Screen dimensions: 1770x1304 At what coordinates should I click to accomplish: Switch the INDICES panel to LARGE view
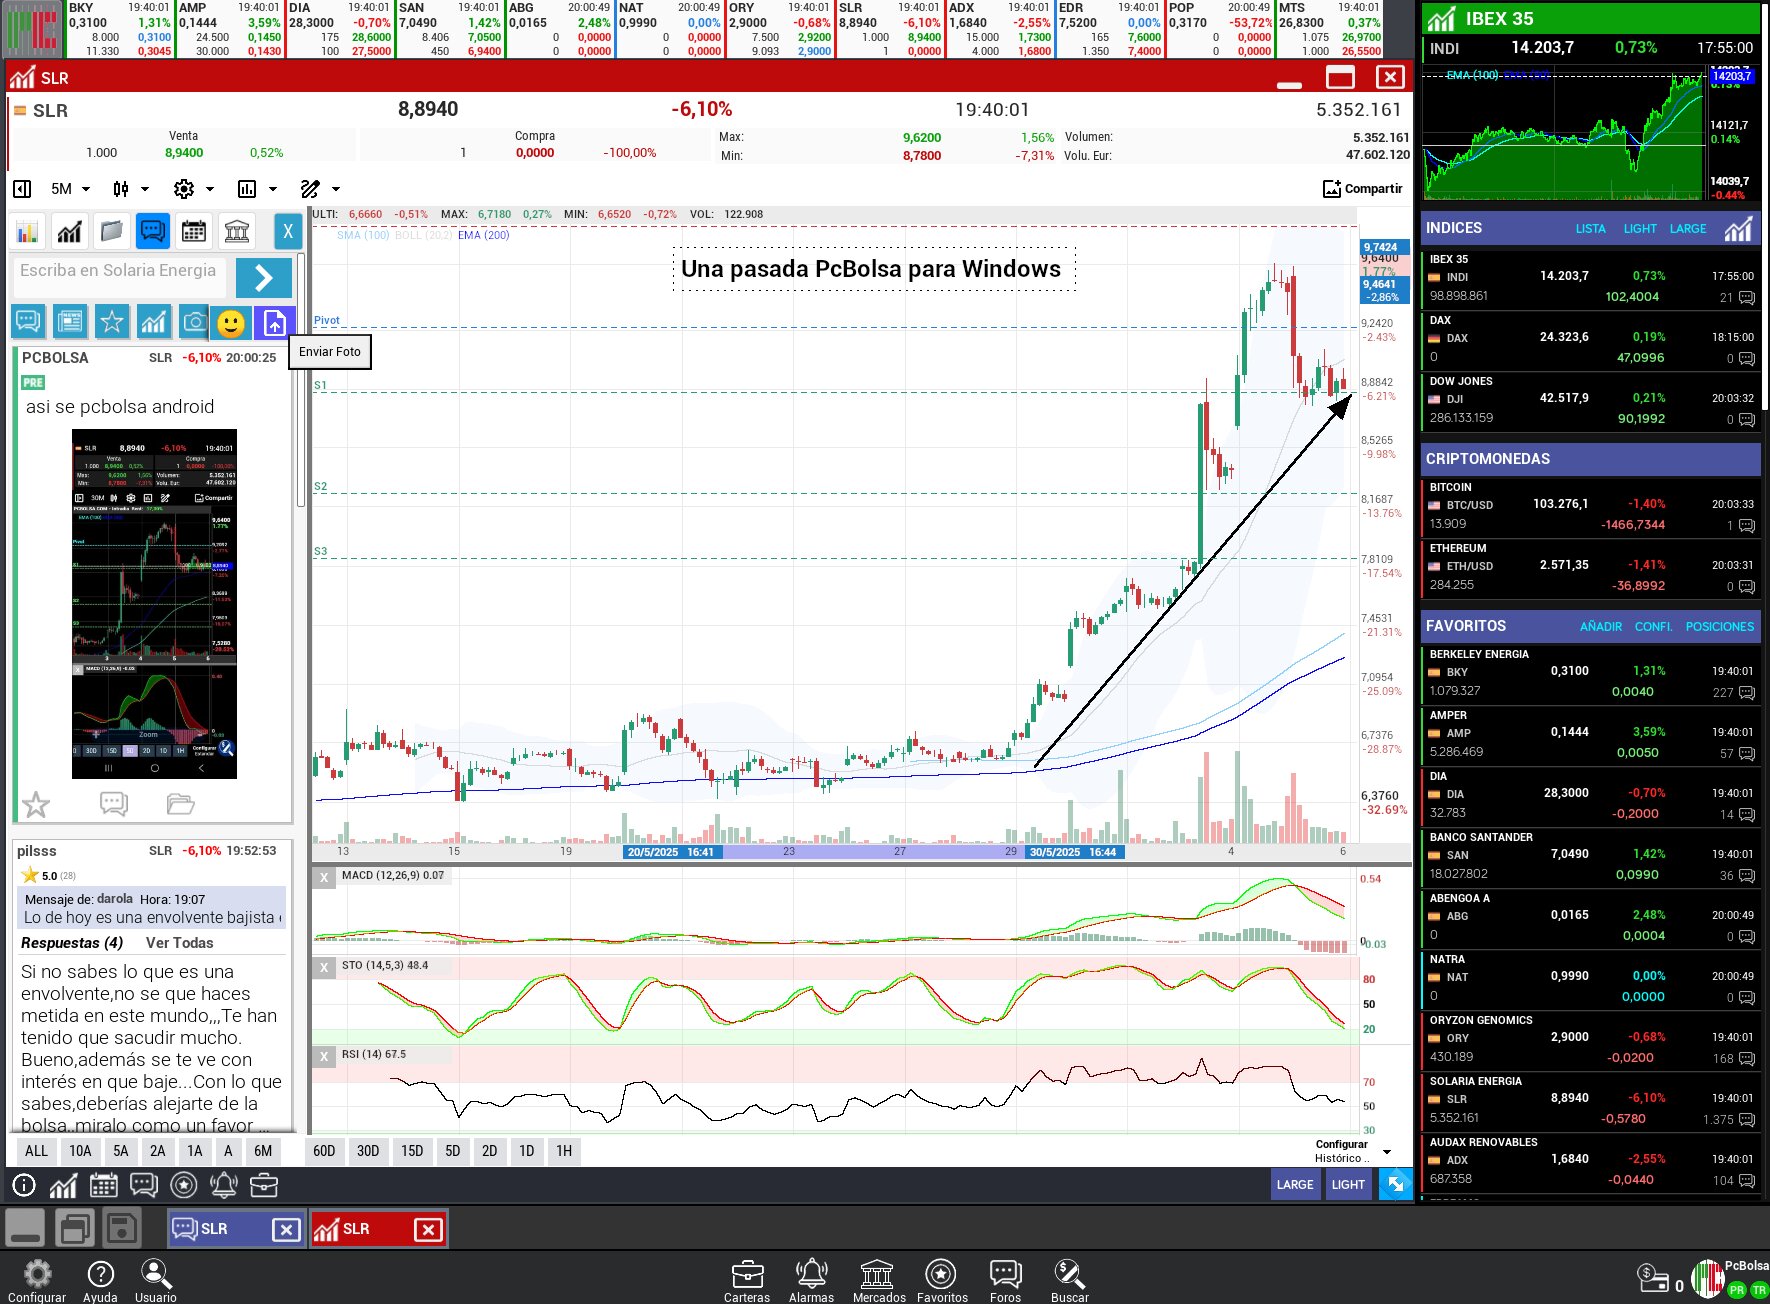pyautogui.click(x=1688, y=229)
